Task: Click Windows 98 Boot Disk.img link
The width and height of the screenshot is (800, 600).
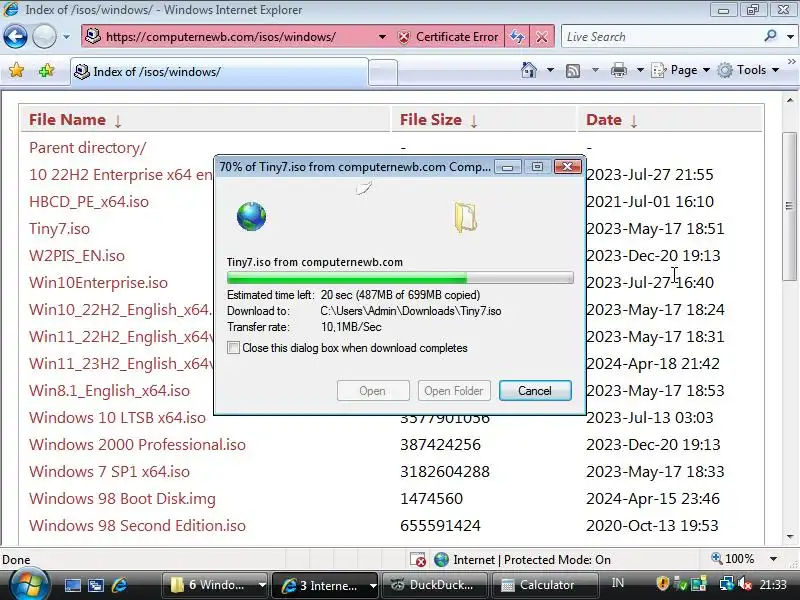Action: click(122, 499)
